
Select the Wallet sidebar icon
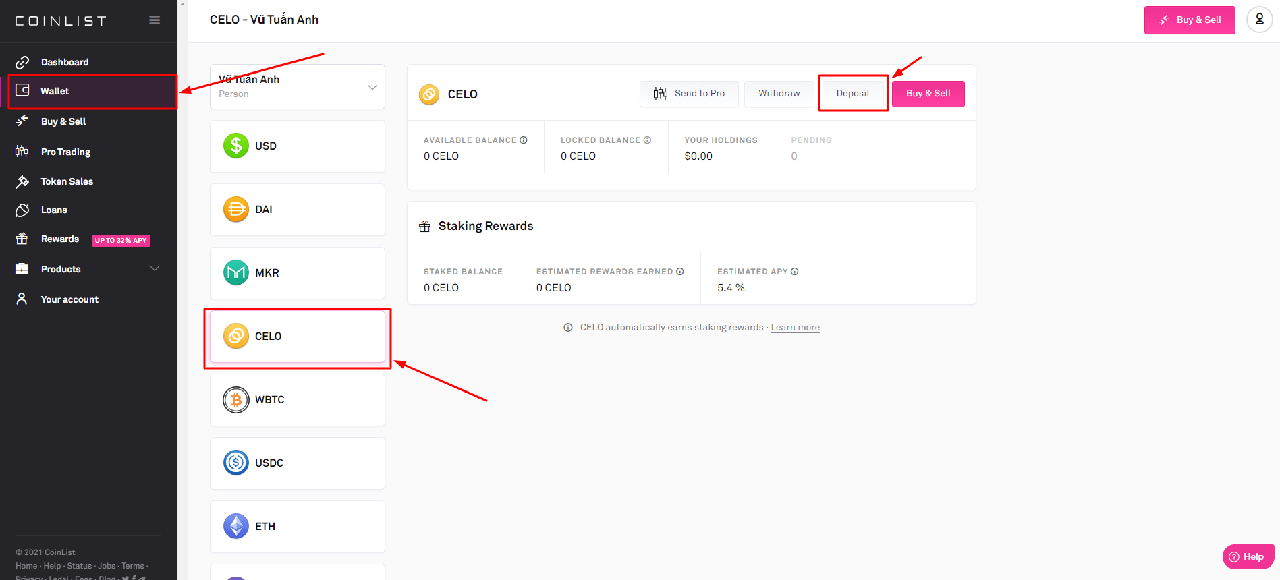click(x=21, y=91)
